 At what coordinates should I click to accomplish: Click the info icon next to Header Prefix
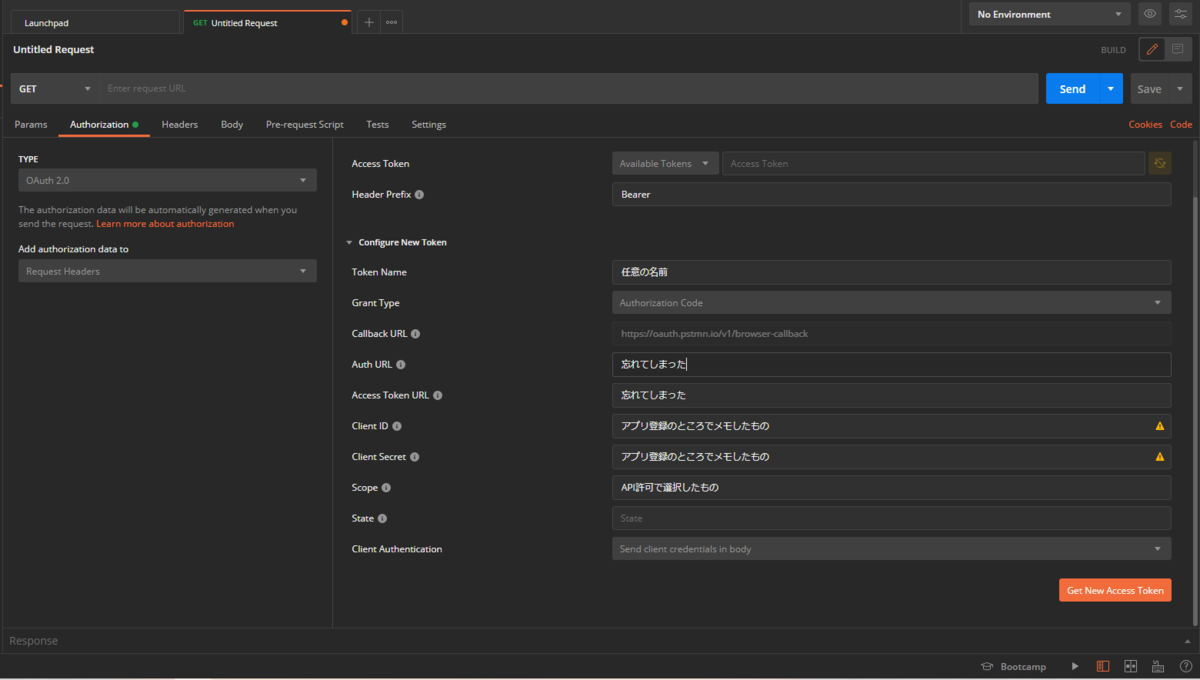pyautogui.click(x=419, y=194)
